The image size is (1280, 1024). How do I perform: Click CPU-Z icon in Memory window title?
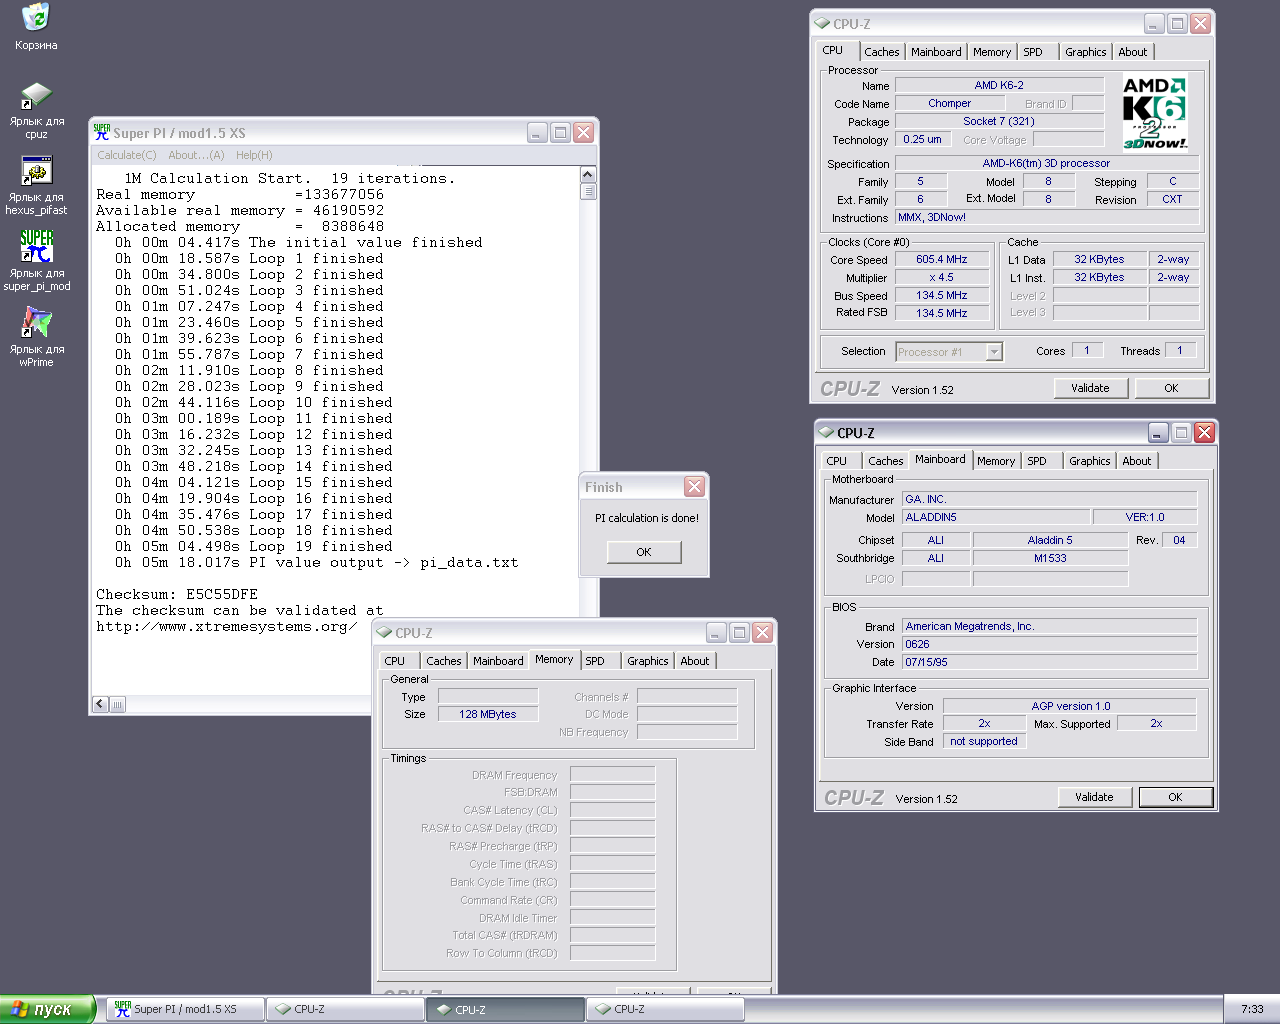coord(384,632)
